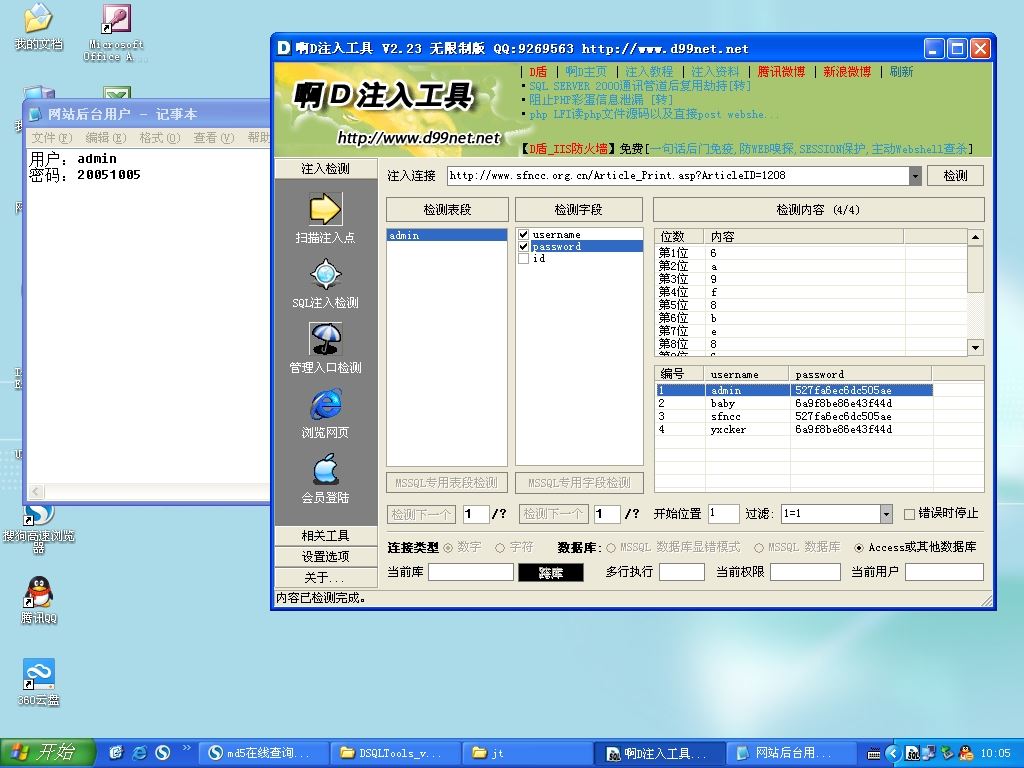Viewport: 1024px width, 768px height.
Task: Open the 设置选项 sidebar section
Action: coord(325,556)
